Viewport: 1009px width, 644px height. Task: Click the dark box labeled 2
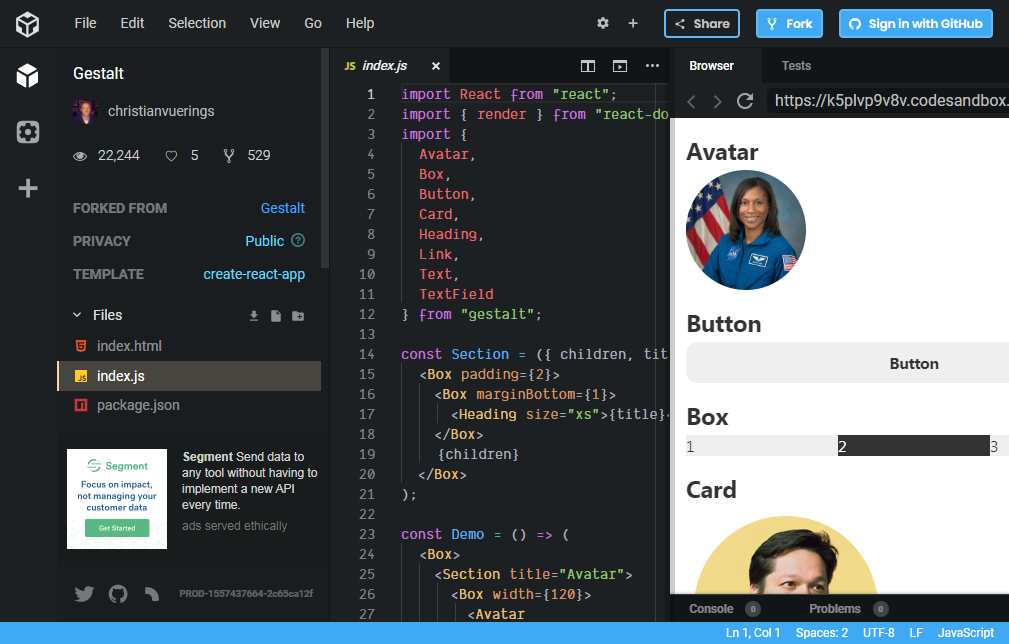[x=913, y=446]
